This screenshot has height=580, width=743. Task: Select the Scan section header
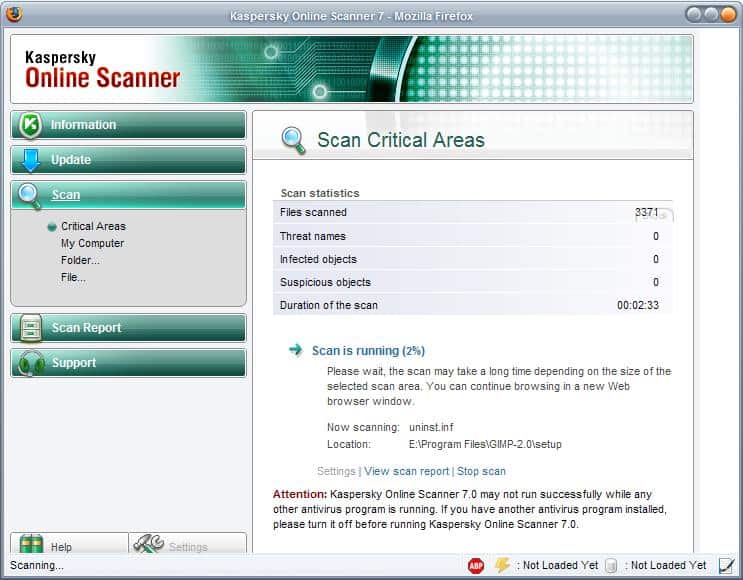pyautogui.click(x=128, y=195)
